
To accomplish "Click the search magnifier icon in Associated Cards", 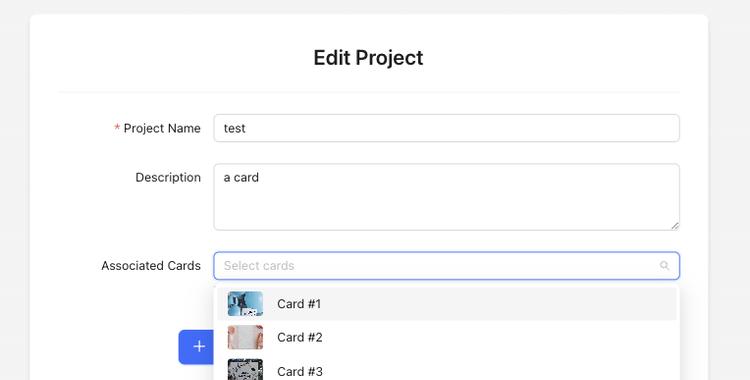I will (x=664, y=265).
